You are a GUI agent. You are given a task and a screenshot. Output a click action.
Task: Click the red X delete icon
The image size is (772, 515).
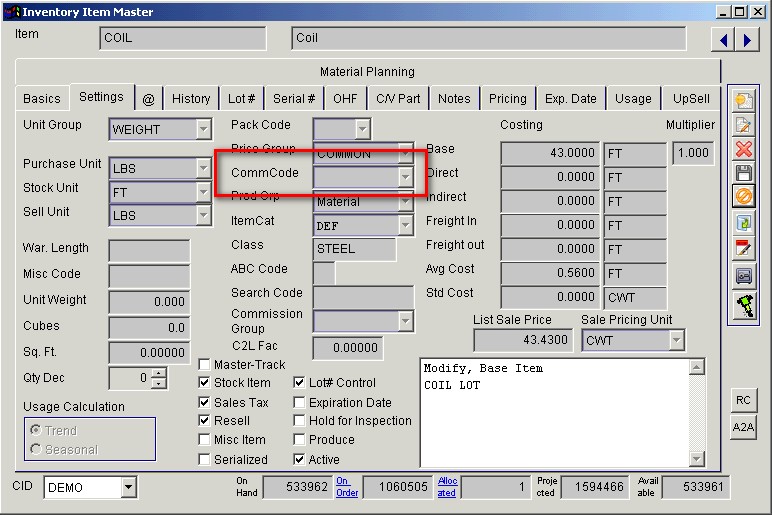[x=743, y=149]
